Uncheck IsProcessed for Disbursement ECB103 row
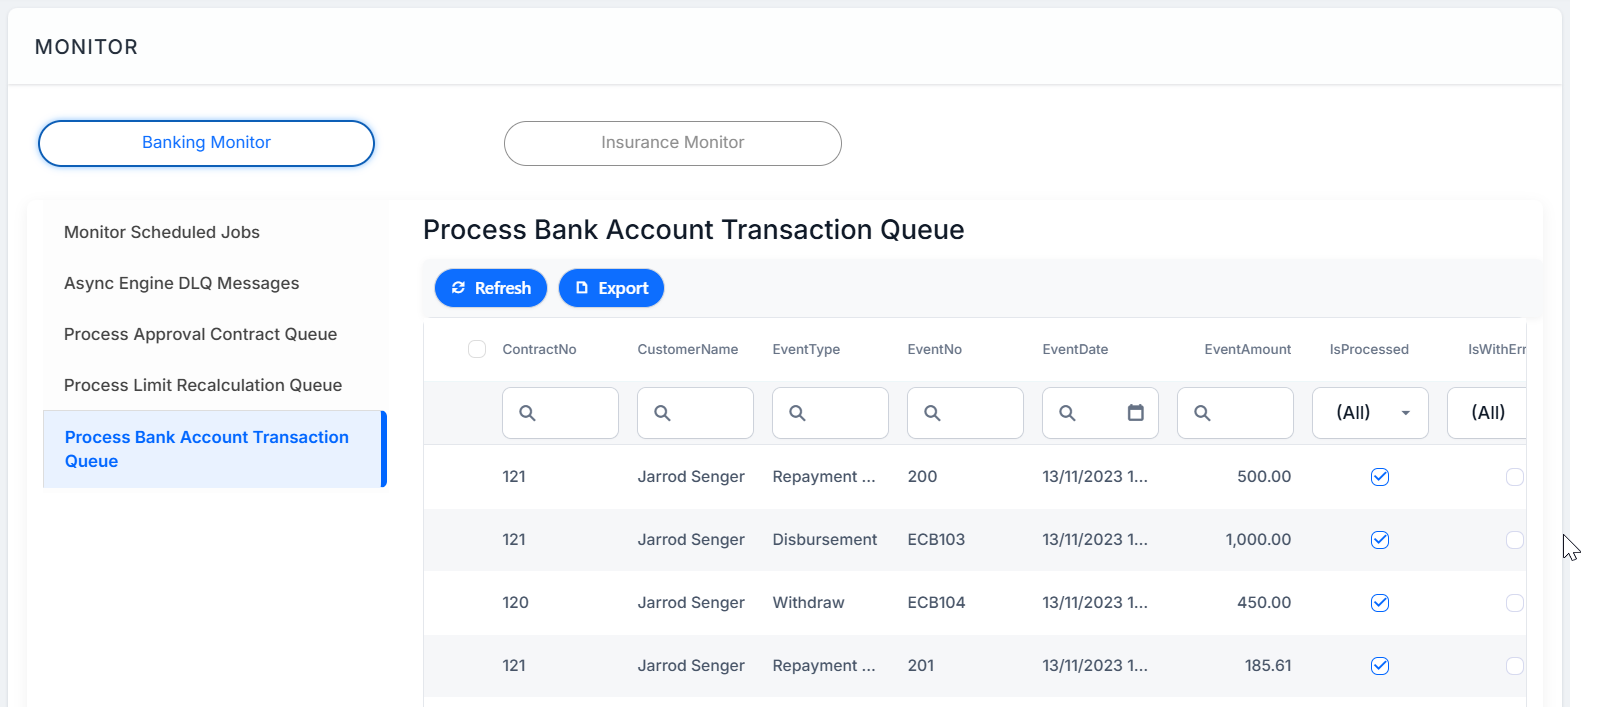The width and height of the screenshot is (1616, 707). pyautogui.click(x=1380, y=540)
